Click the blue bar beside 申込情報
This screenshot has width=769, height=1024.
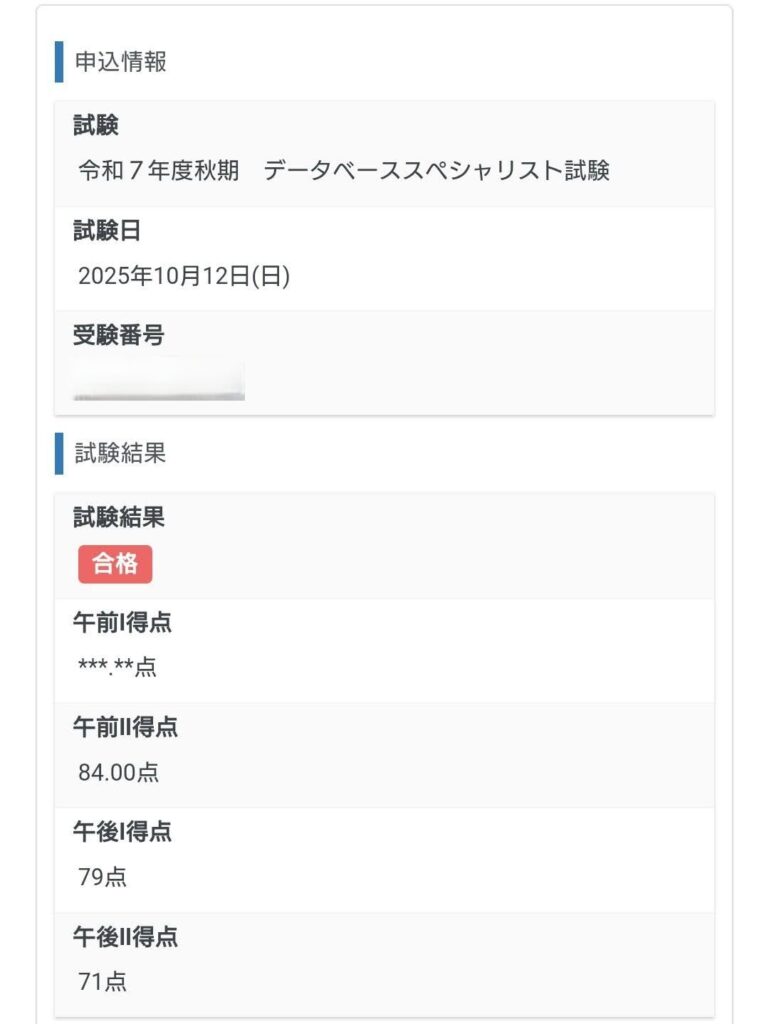coord(59,62)
